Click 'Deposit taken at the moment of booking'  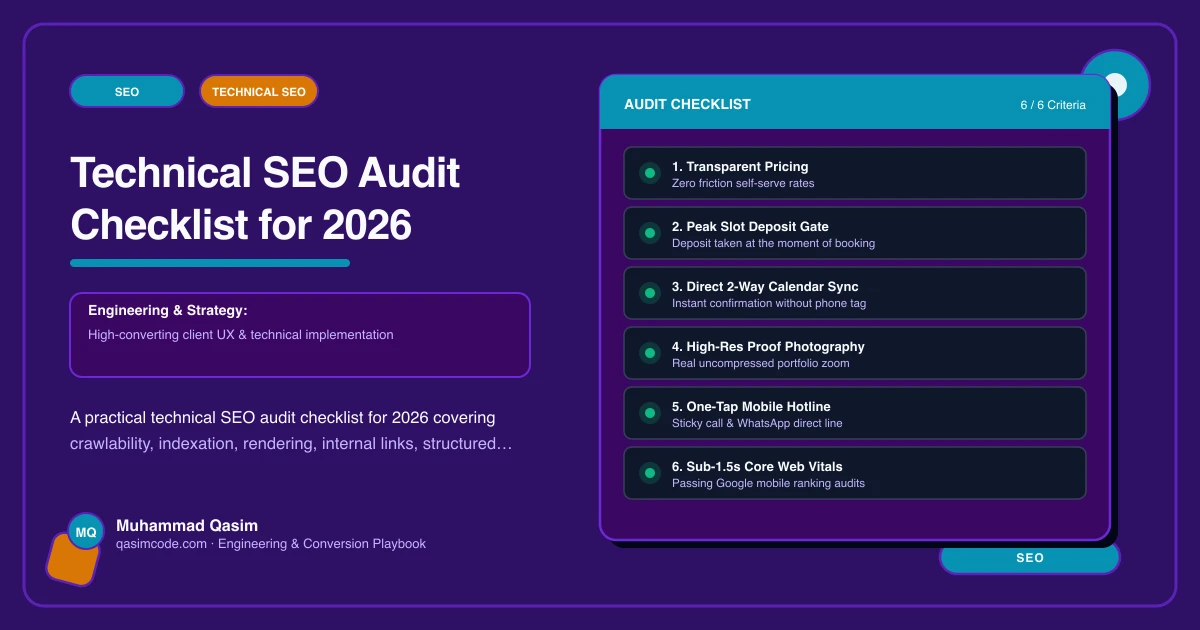click(x=773, y=244)
